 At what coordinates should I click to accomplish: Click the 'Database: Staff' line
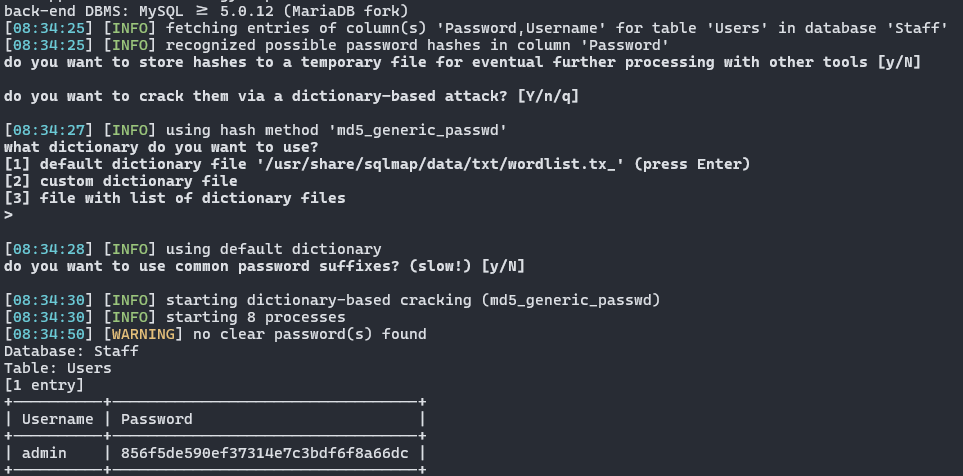click(71, 350)
